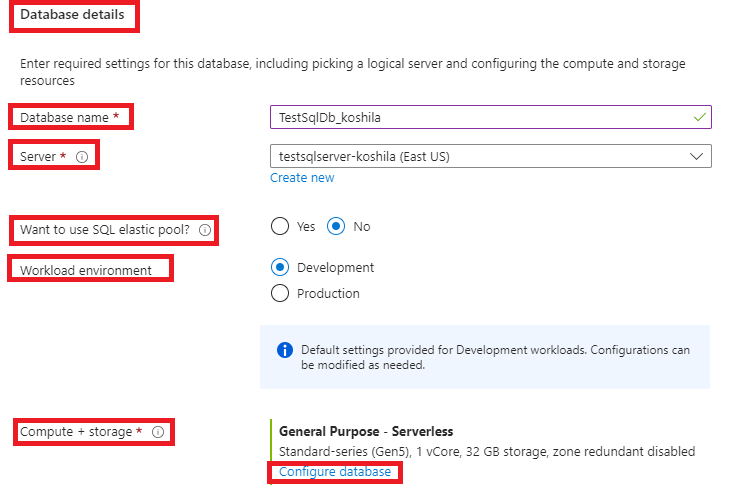Click the green checkmark in Database name field
739x494 pixels.
(x=699, y=117)
